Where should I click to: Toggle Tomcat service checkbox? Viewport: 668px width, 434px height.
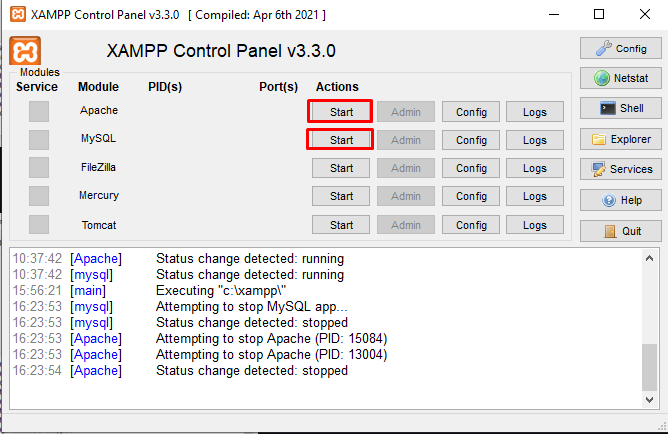(x=39, y=224)
